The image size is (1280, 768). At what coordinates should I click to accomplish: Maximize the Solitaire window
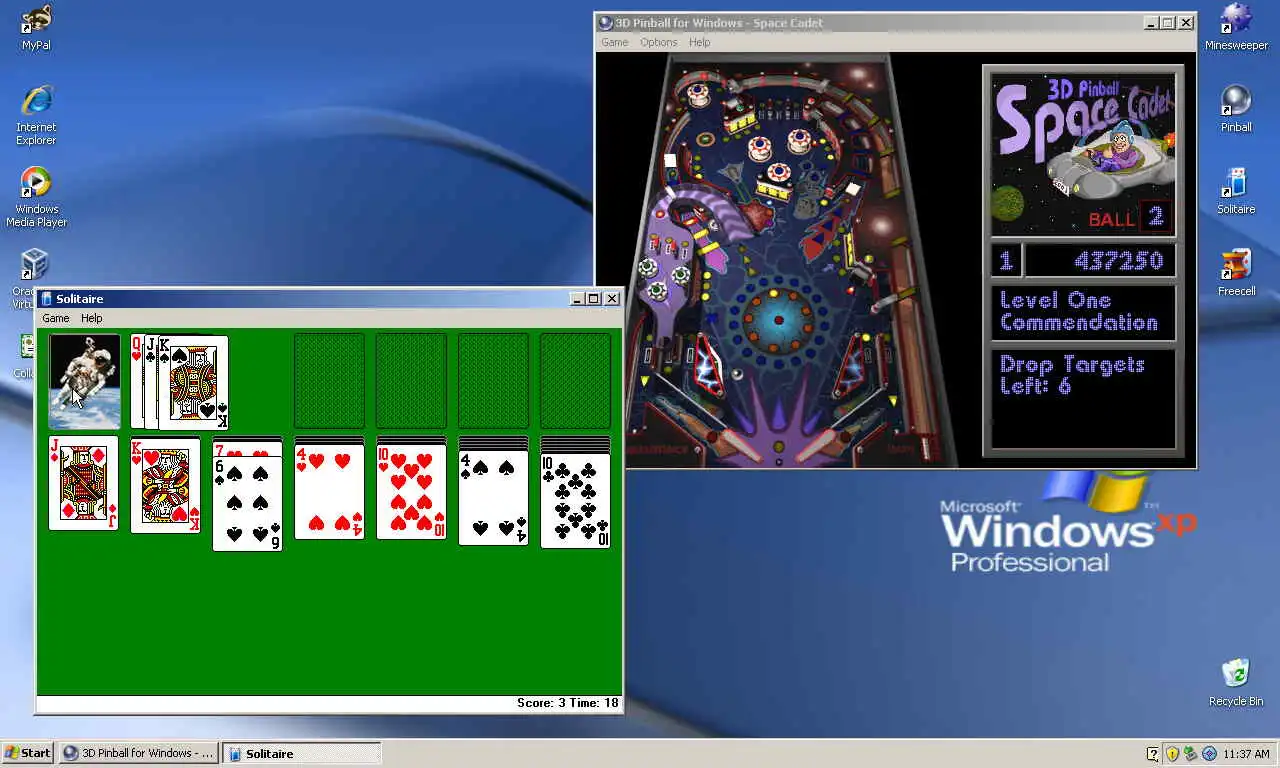(x=594, y=298)
